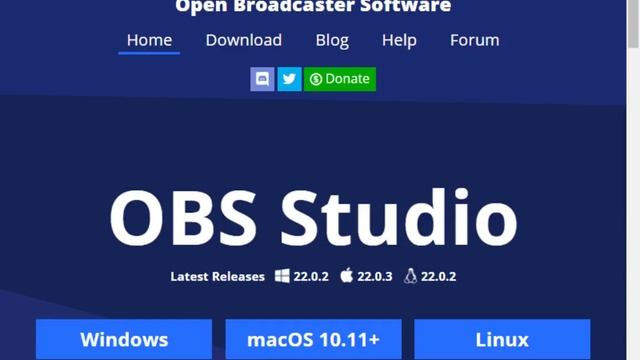Click the macOS 10.11+ download button
Image resolution: width=640 pixels, height=360 pixels.
[313, 339]
